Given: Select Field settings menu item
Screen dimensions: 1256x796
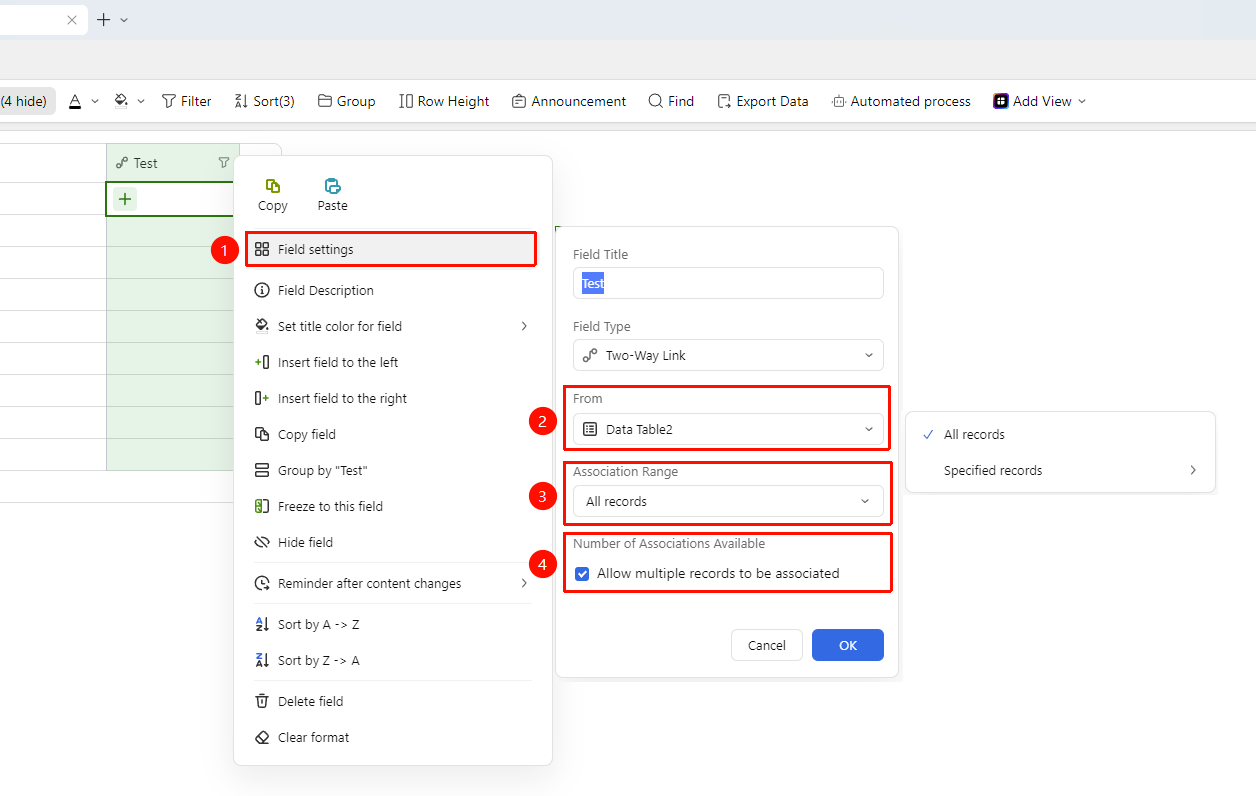Looking at the screenshot, I should pos(391,249).
